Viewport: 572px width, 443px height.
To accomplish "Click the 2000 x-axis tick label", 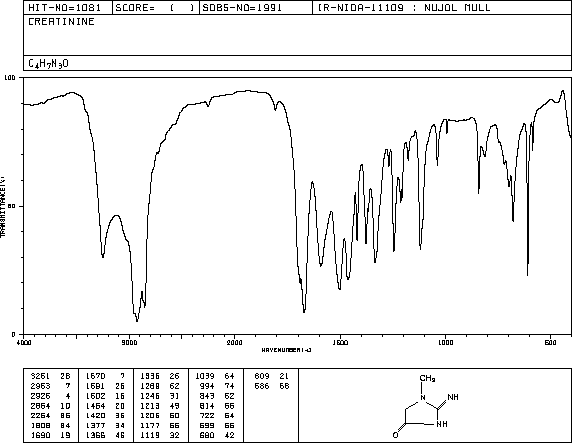I will coord(235,342).
